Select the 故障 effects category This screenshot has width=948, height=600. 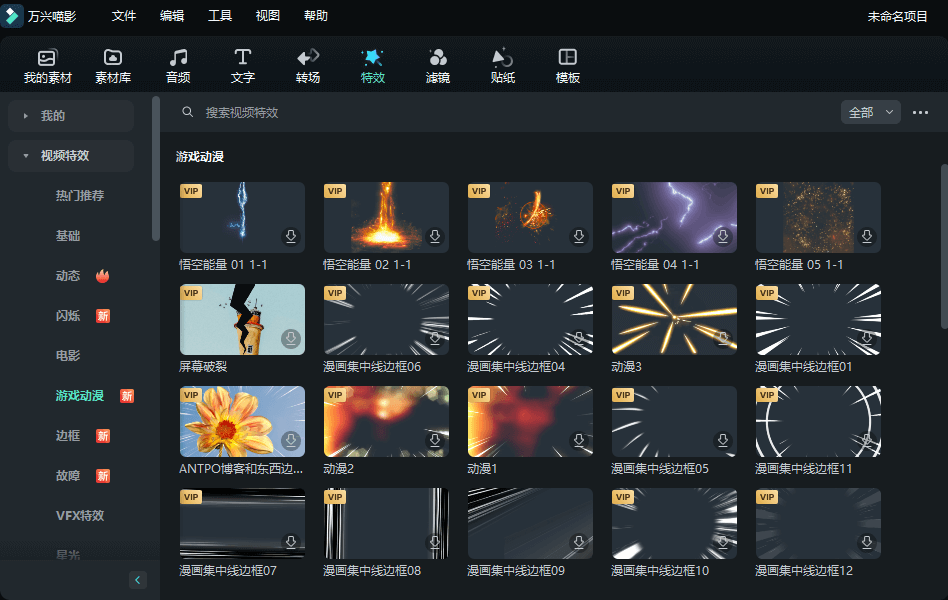(x=68, y=476)
